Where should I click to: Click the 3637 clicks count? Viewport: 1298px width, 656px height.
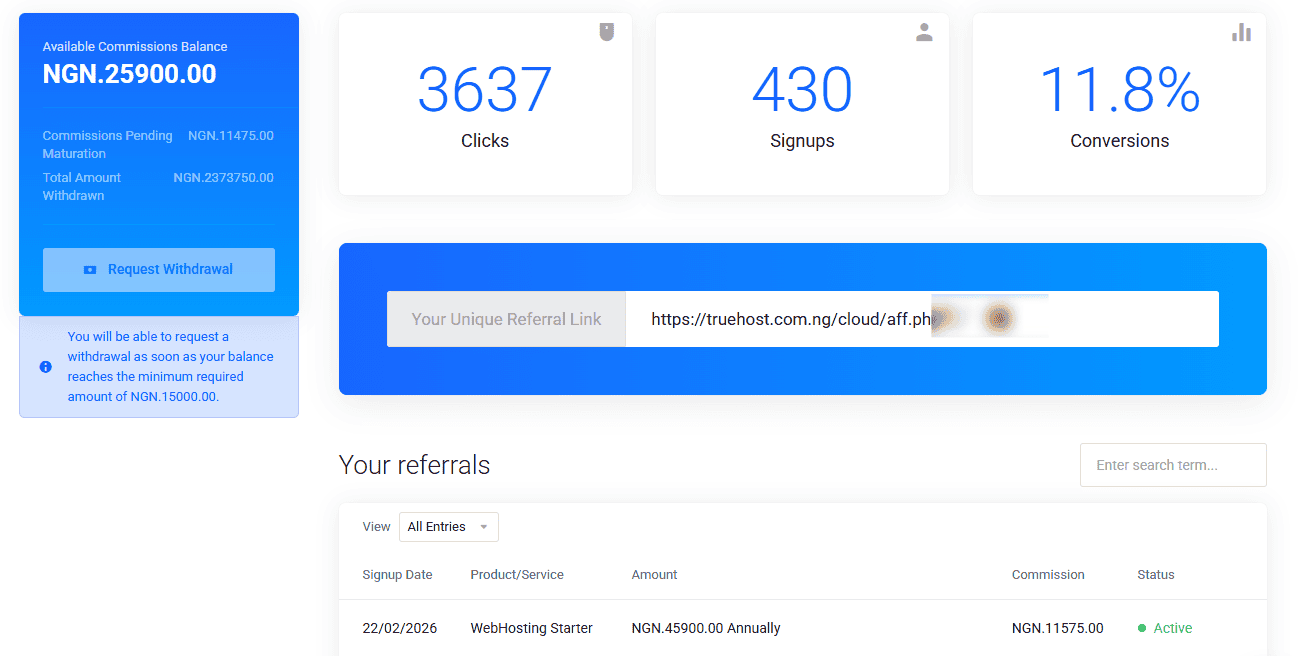click(x=485, y=90)
